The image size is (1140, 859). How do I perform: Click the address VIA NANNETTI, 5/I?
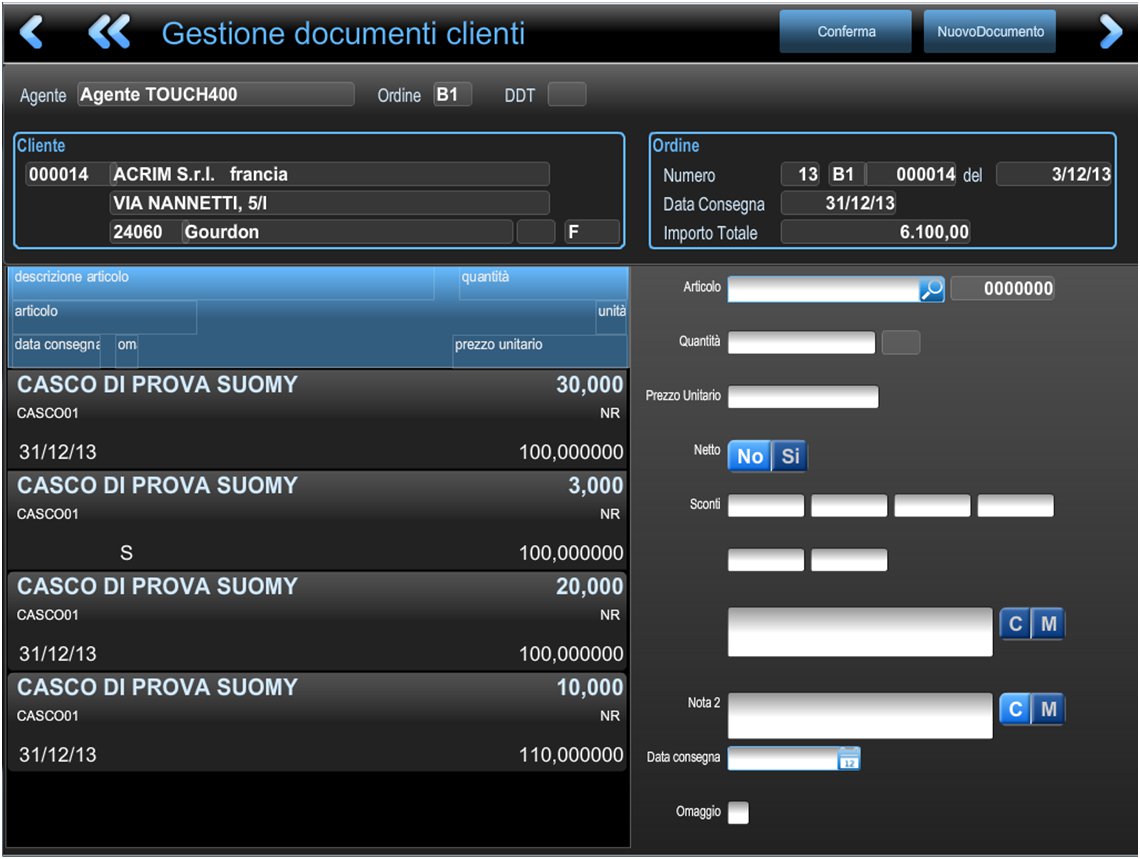point(329,203)
